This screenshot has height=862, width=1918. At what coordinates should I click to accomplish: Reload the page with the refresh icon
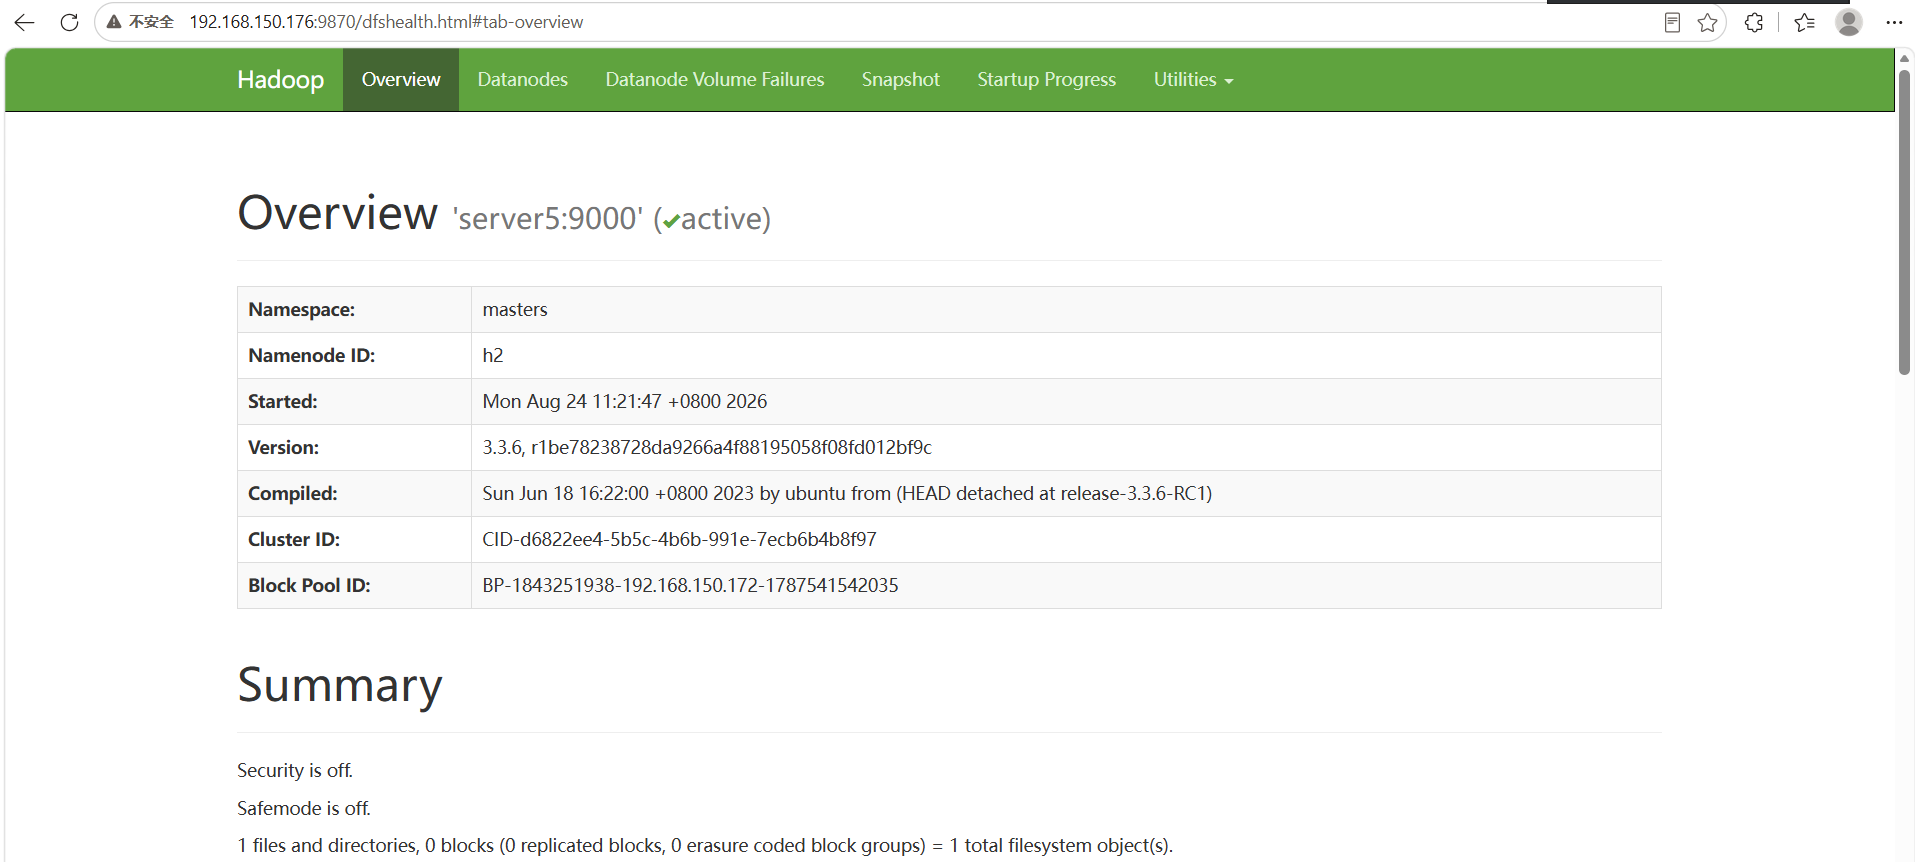click(69, 22)
